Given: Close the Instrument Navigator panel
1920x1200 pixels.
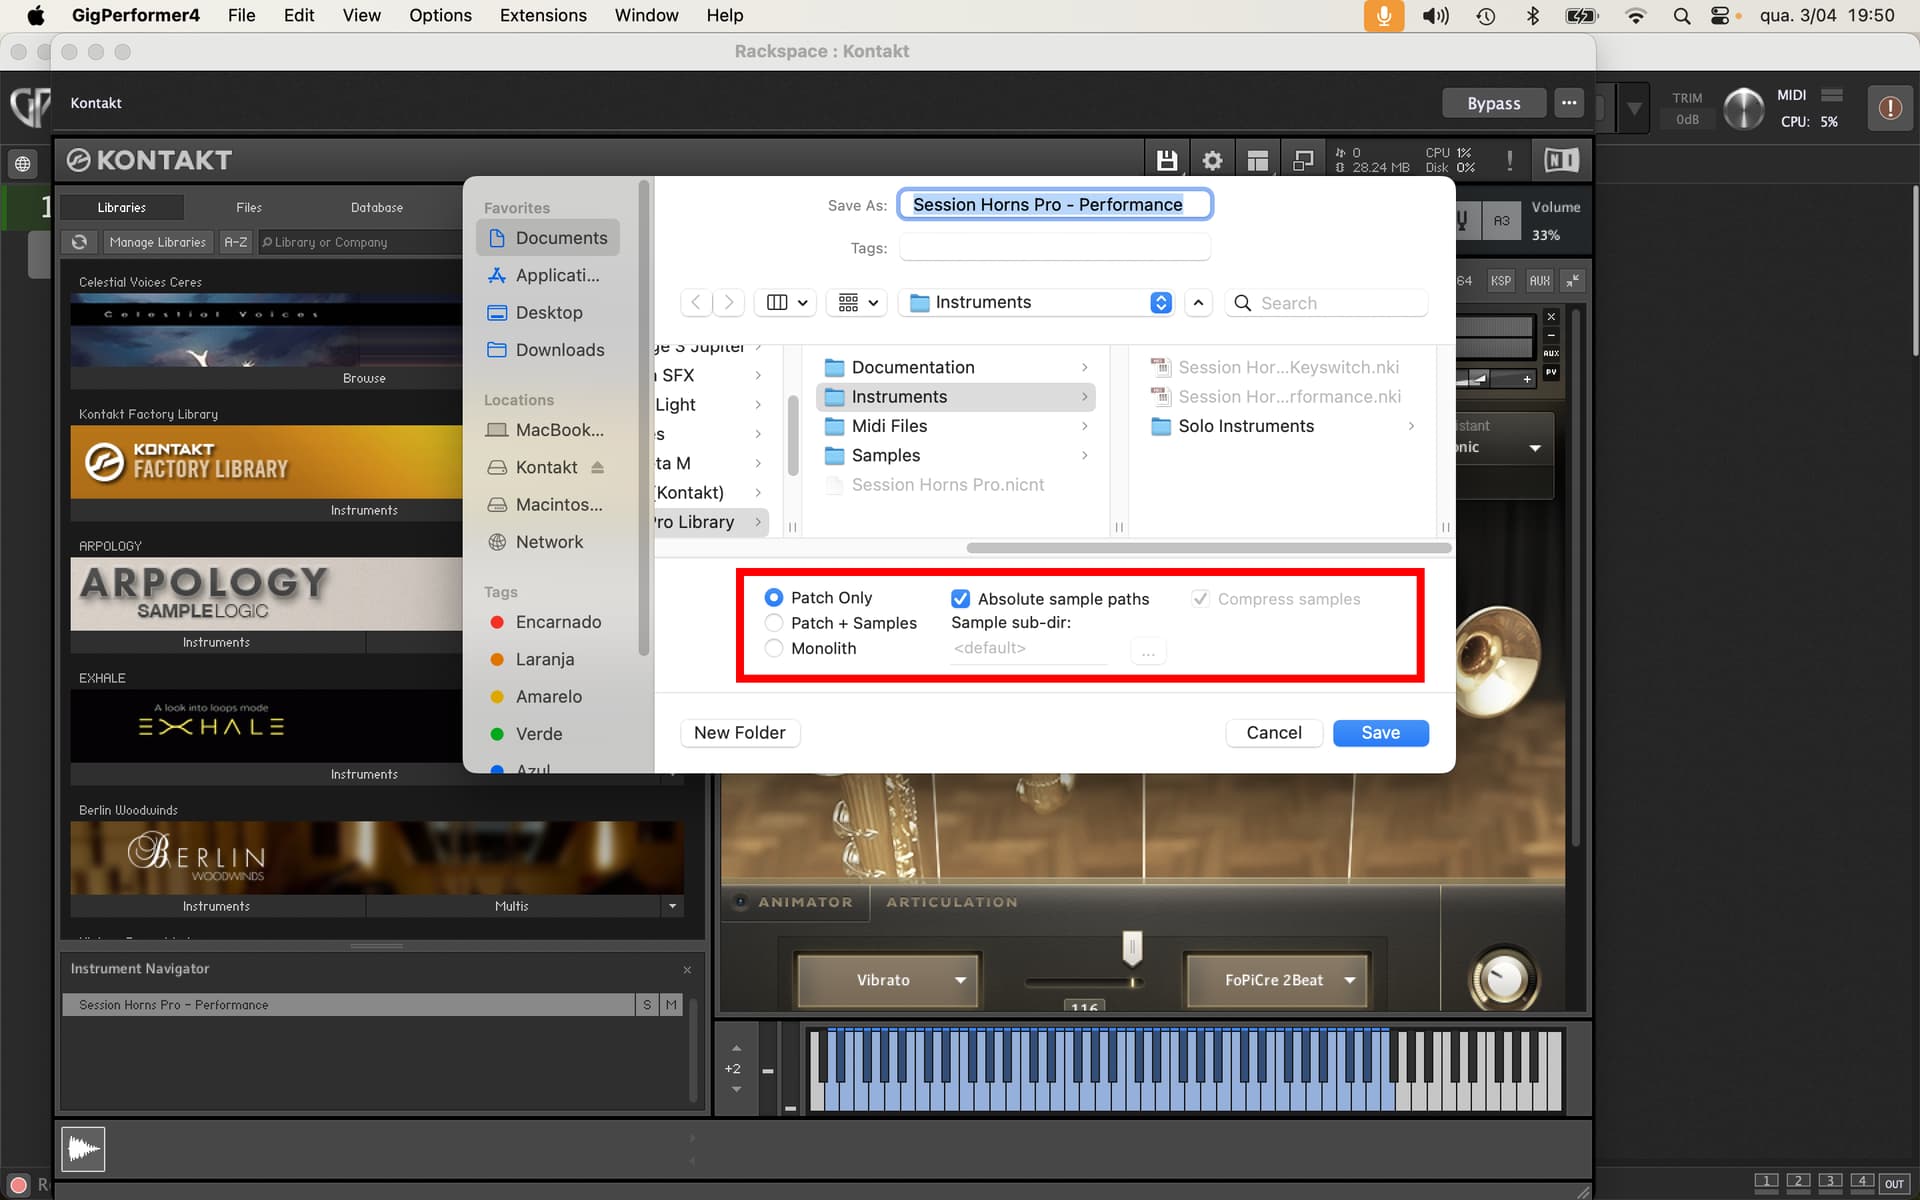Looking at the screenshot, I should point(687,970).
